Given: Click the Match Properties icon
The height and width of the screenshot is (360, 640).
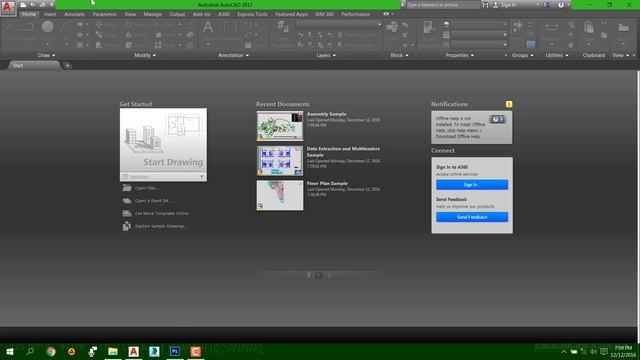Looking at the screenshot, I should [x=428, y=27].
